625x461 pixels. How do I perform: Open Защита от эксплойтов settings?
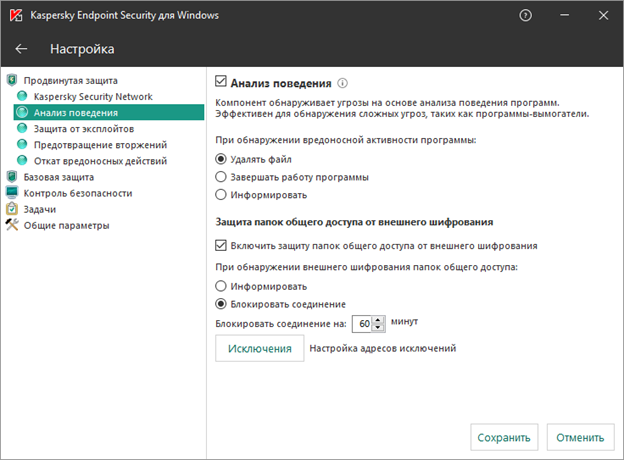coord(83,129)
